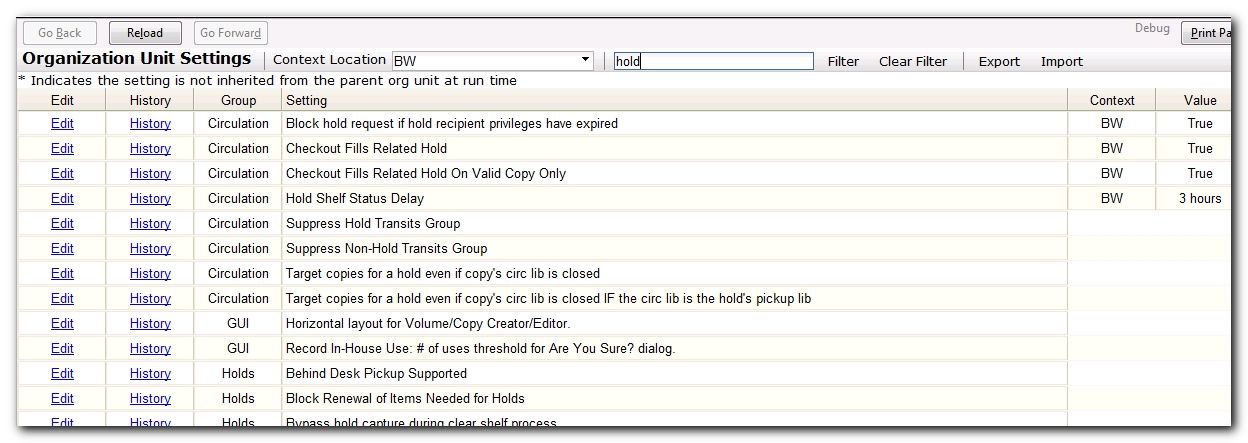1248x443 pixels.
Task: Click the Value column header
Action: click(1200, 100)
